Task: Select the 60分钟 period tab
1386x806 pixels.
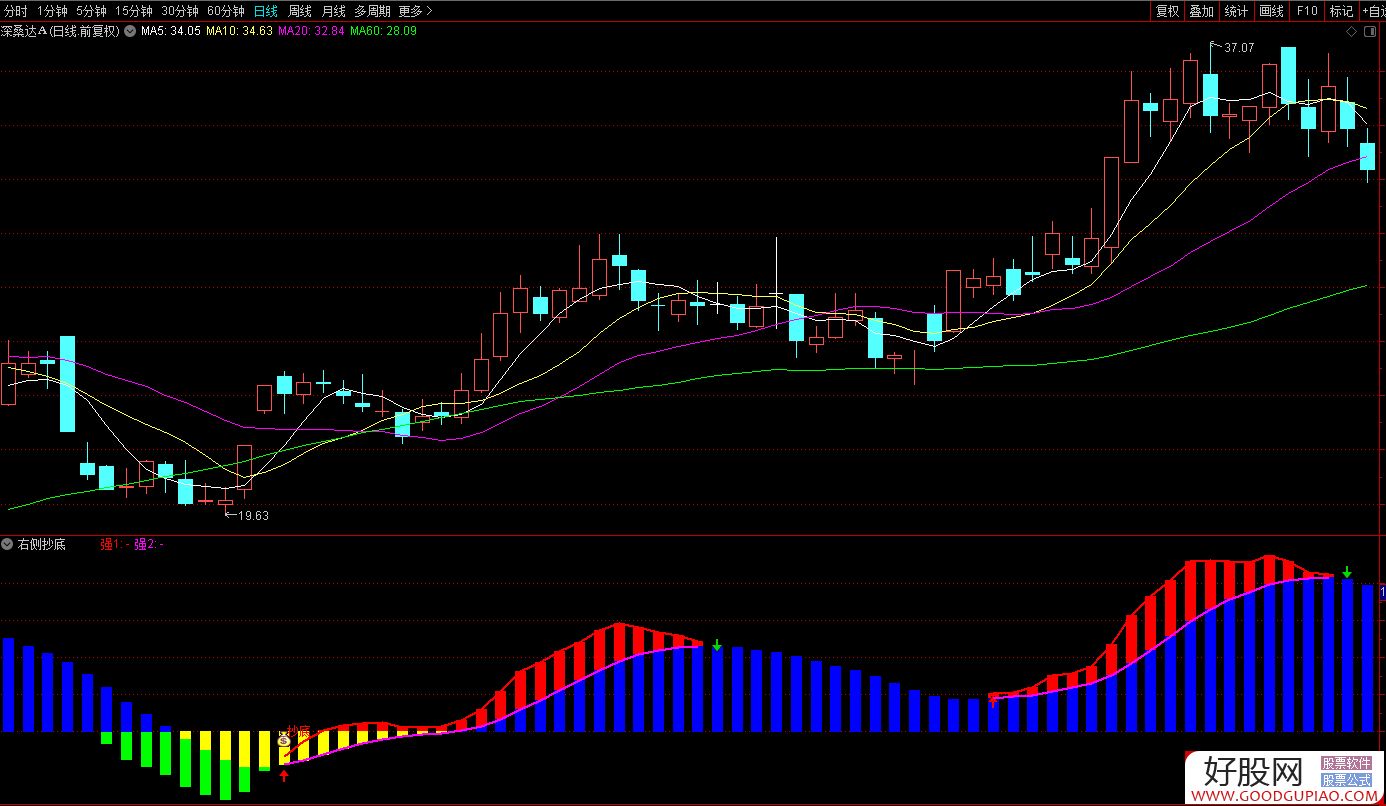Action: [226, 11]
